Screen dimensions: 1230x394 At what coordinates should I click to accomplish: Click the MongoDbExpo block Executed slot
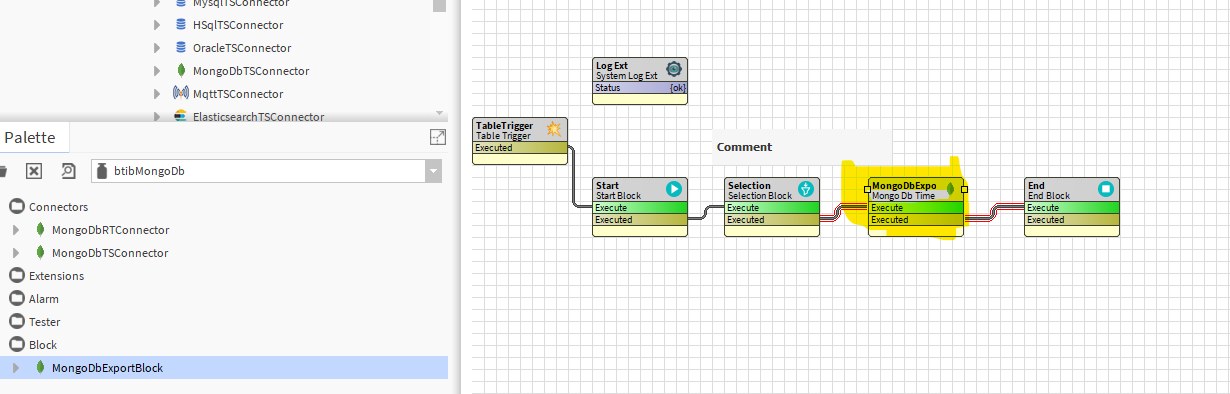[x=916, y=220]
